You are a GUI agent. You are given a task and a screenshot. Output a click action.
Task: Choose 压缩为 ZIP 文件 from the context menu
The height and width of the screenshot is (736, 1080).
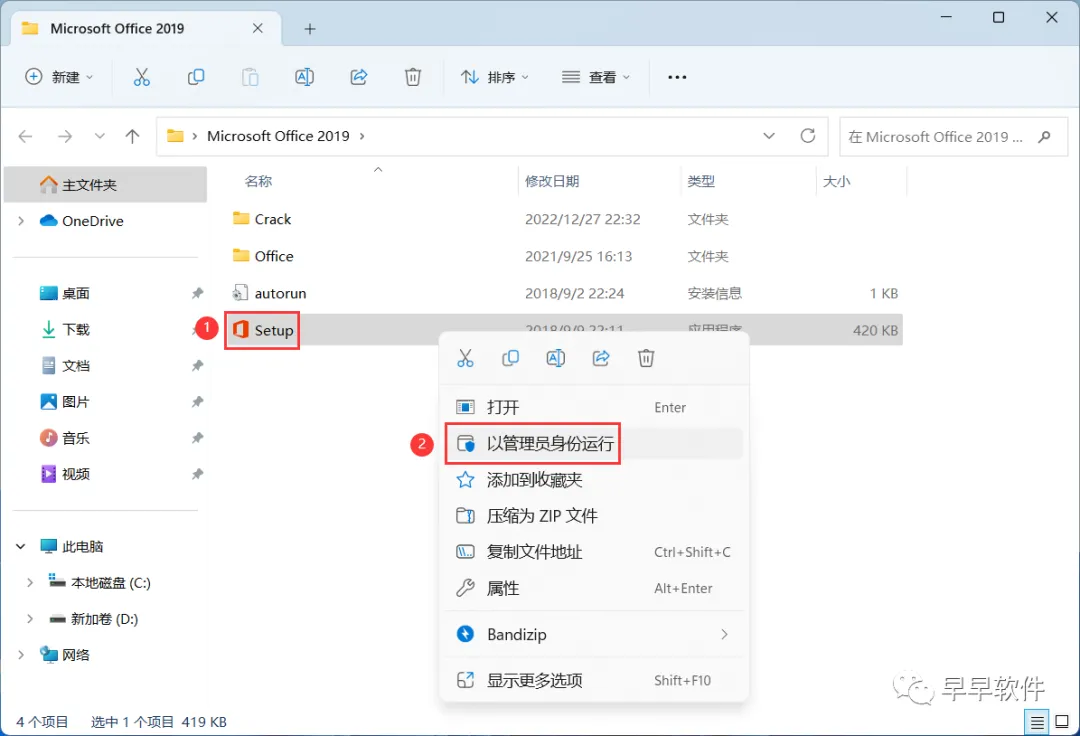coord(594,516)
